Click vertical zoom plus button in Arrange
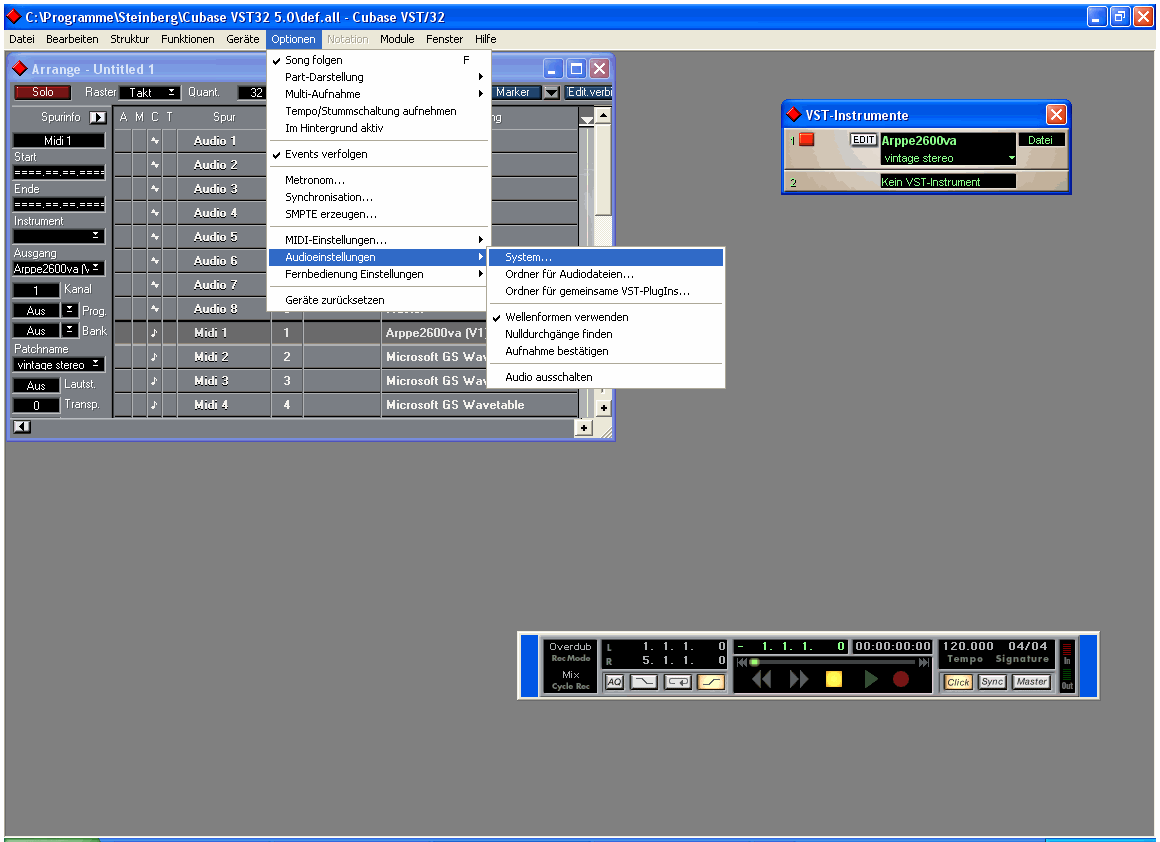The width and height of the screenshot is (1160, 842). point(603,408)
